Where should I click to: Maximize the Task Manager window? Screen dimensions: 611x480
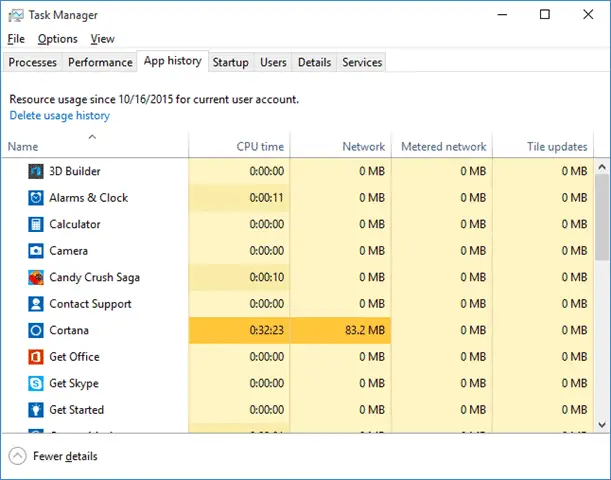[545, 15]
